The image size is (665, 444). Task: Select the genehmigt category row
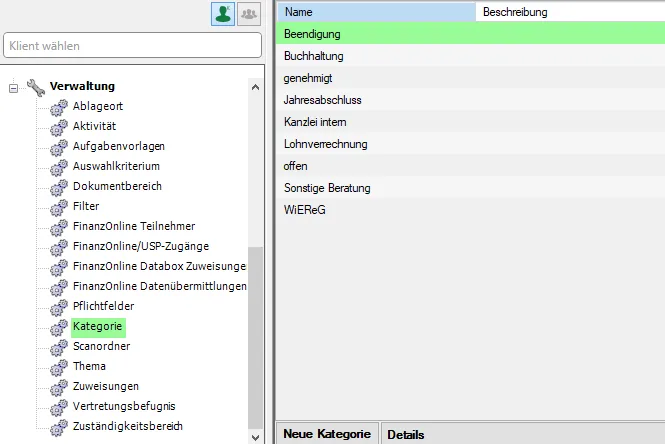coord(470,78)
